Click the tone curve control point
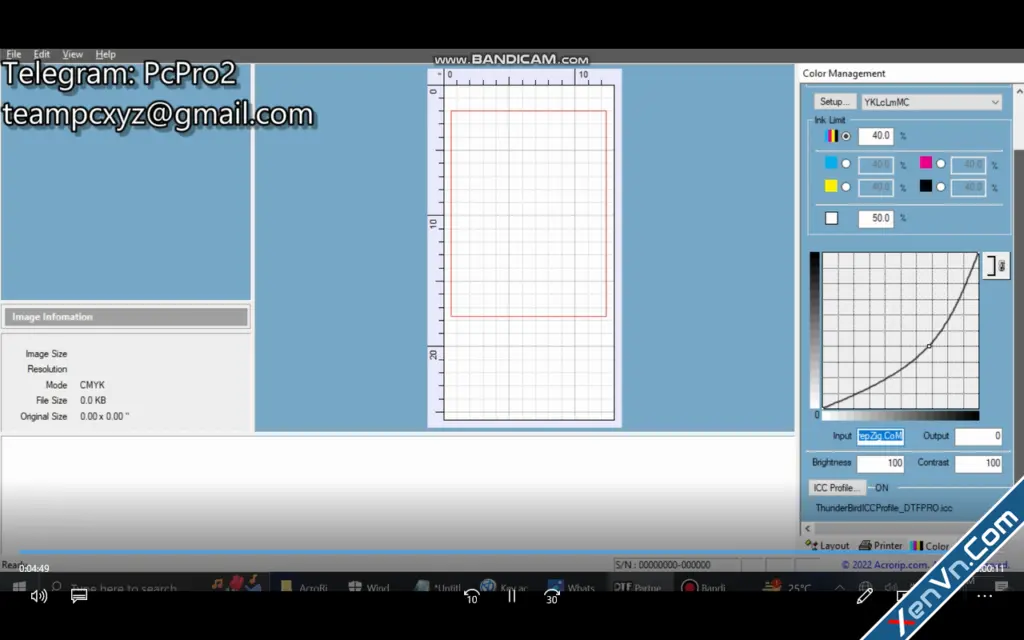The height and width of the screenshot is (640, 1024). tap(929, 346)
